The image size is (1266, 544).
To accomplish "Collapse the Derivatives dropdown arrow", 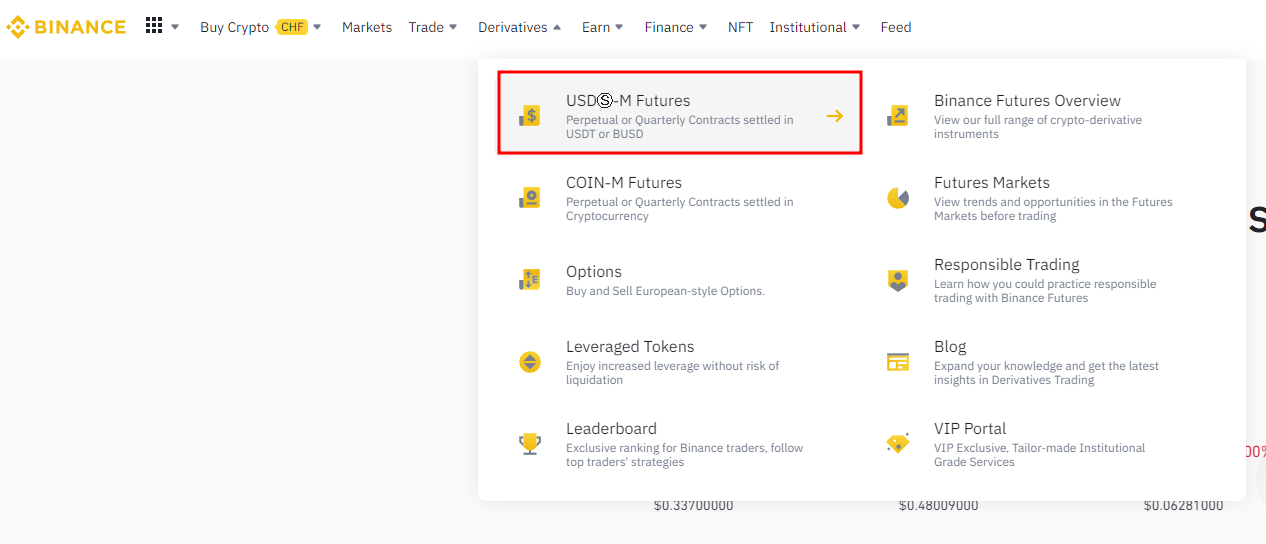I will point(557,27).
